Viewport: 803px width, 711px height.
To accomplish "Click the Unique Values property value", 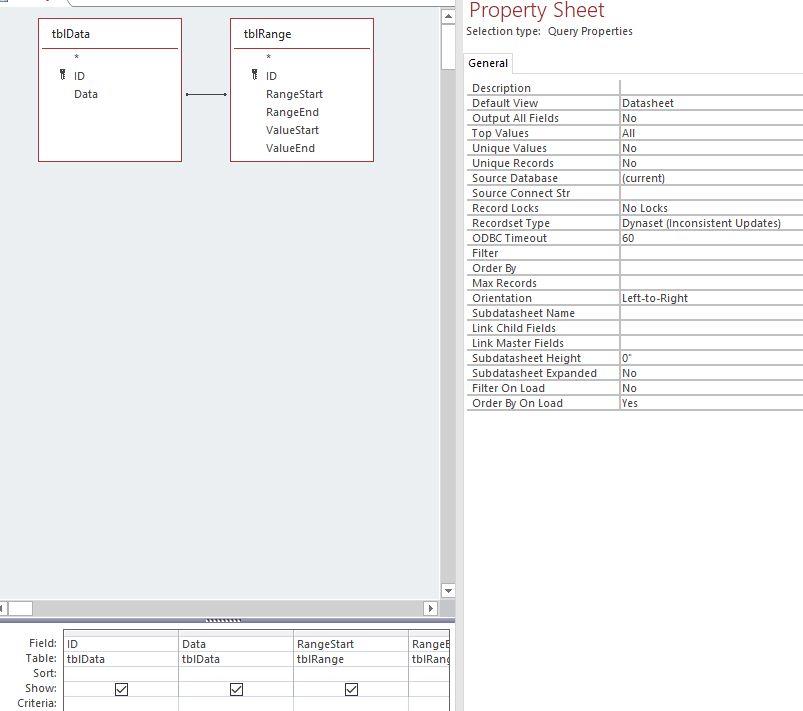I will (711, 148).
